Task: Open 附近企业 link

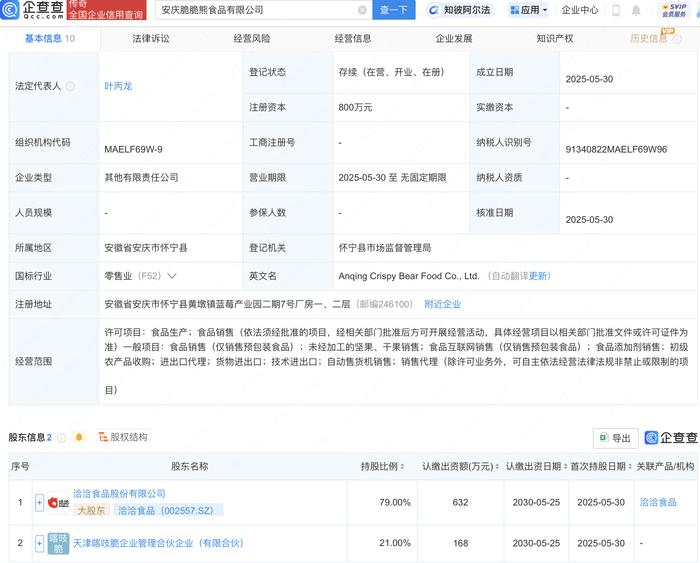Action: pos(442,304)
